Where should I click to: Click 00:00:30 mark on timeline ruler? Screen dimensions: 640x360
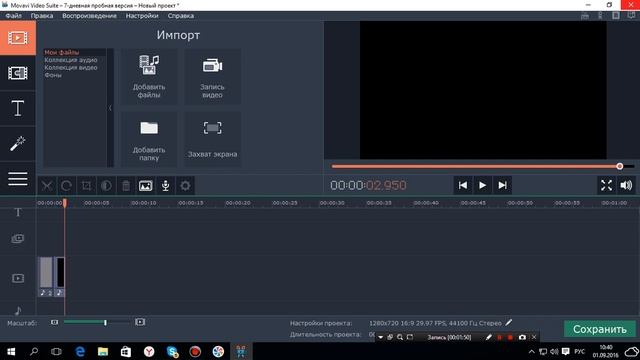coord(332,203)
